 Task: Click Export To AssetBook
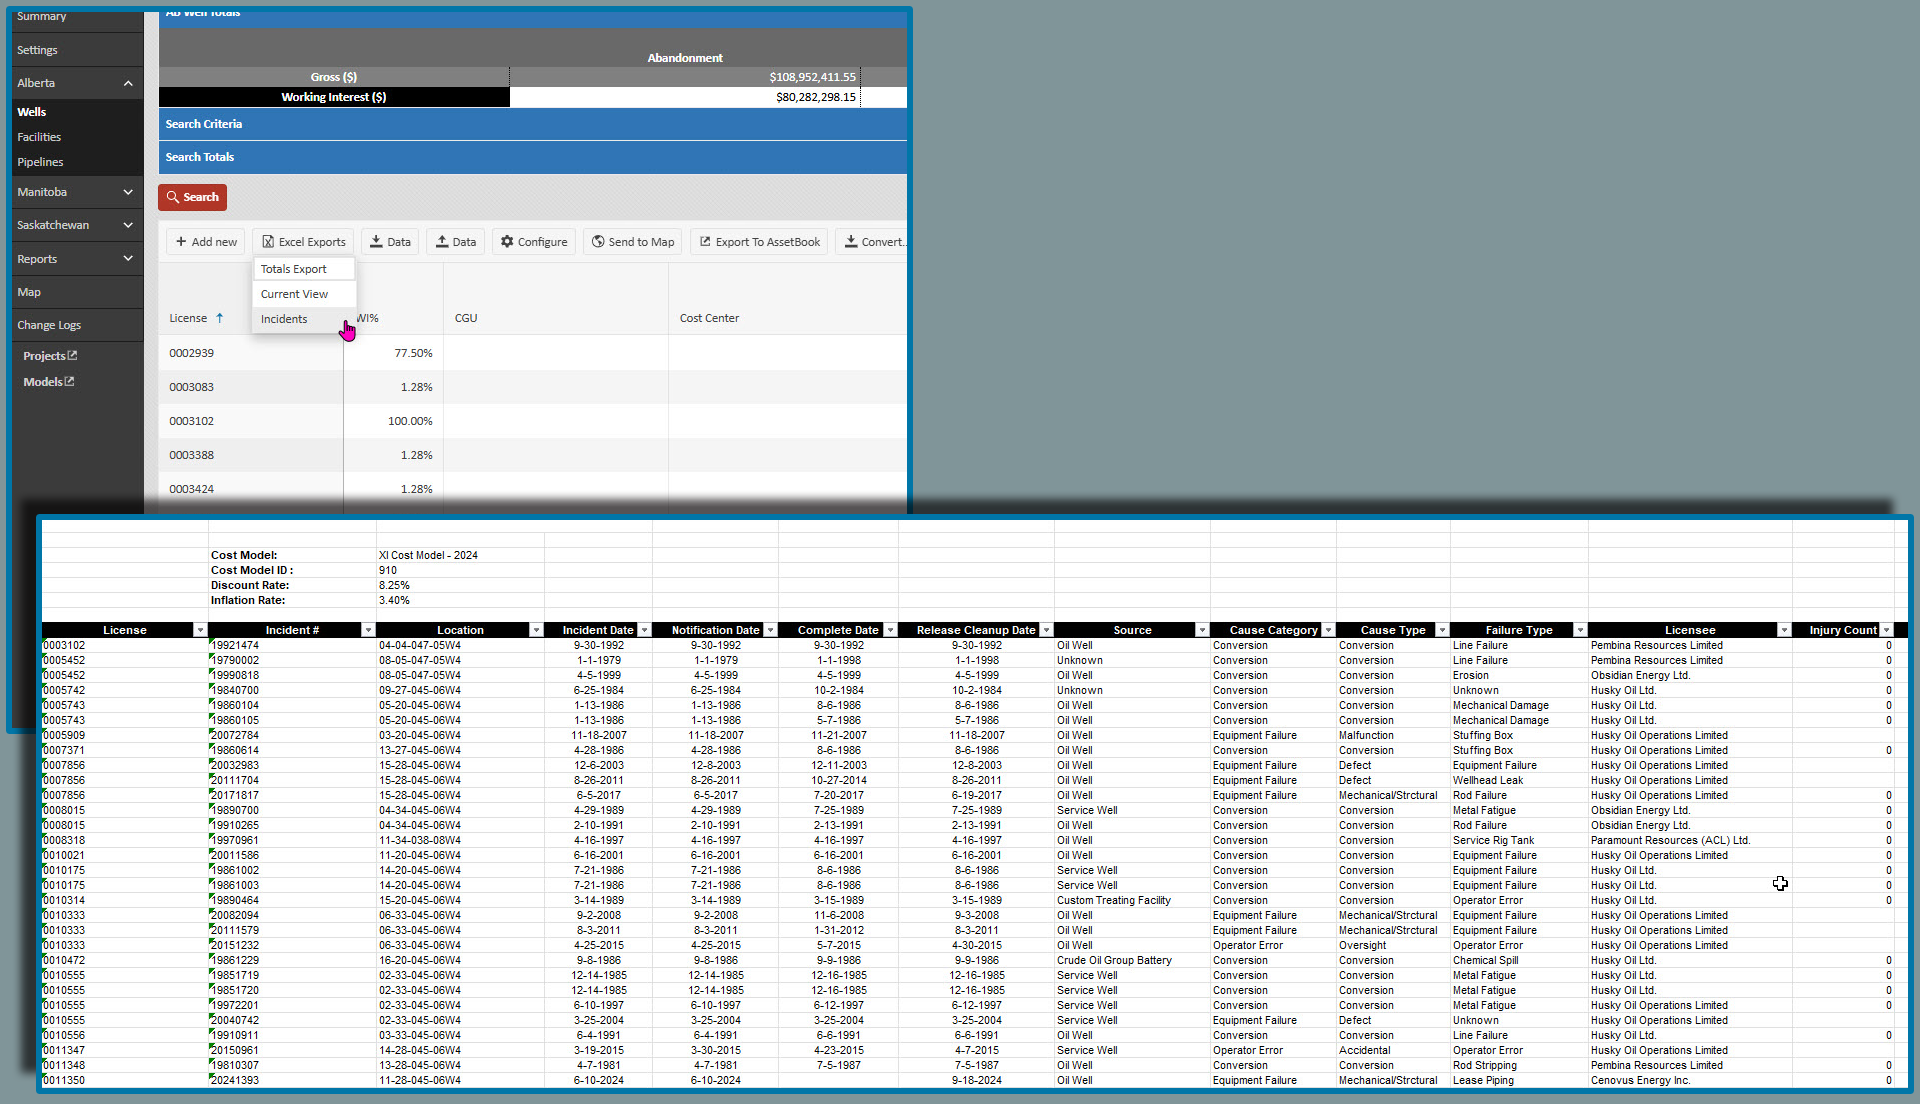759,242
